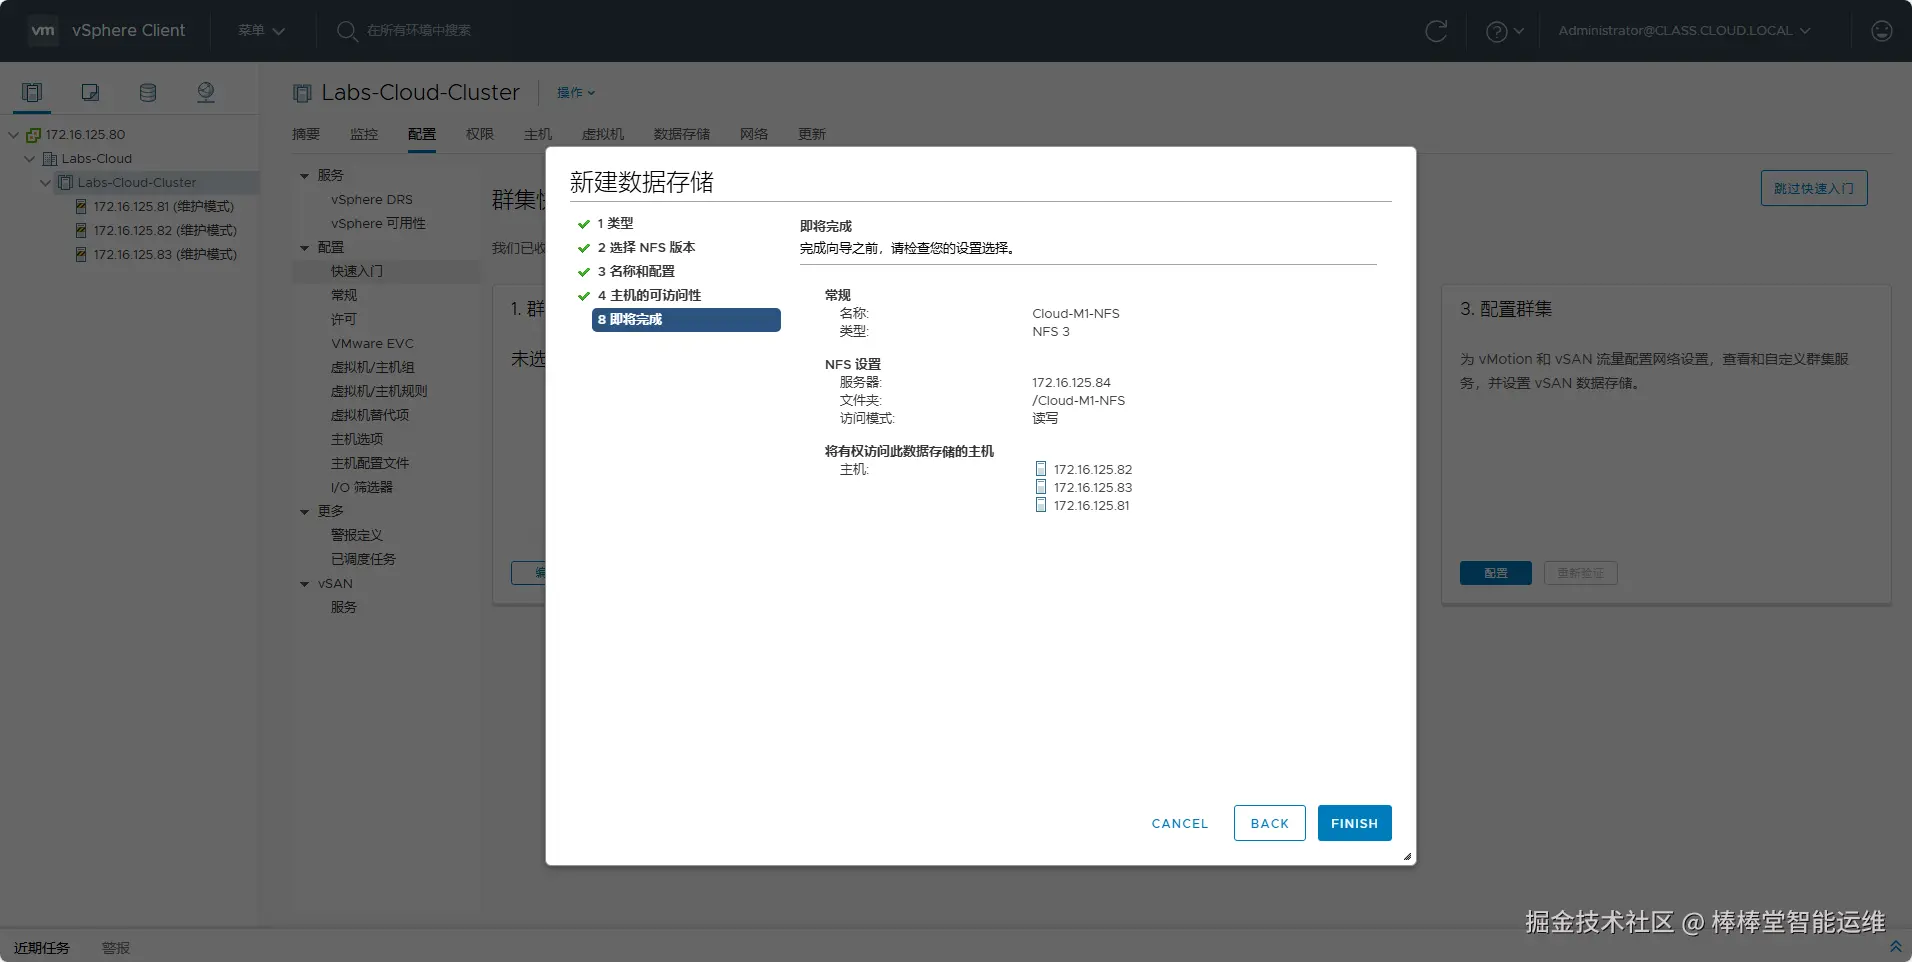Click the host icon for 172.16.125.83 in tree
Screen dimensions: 1912x962
coord(81,255)
